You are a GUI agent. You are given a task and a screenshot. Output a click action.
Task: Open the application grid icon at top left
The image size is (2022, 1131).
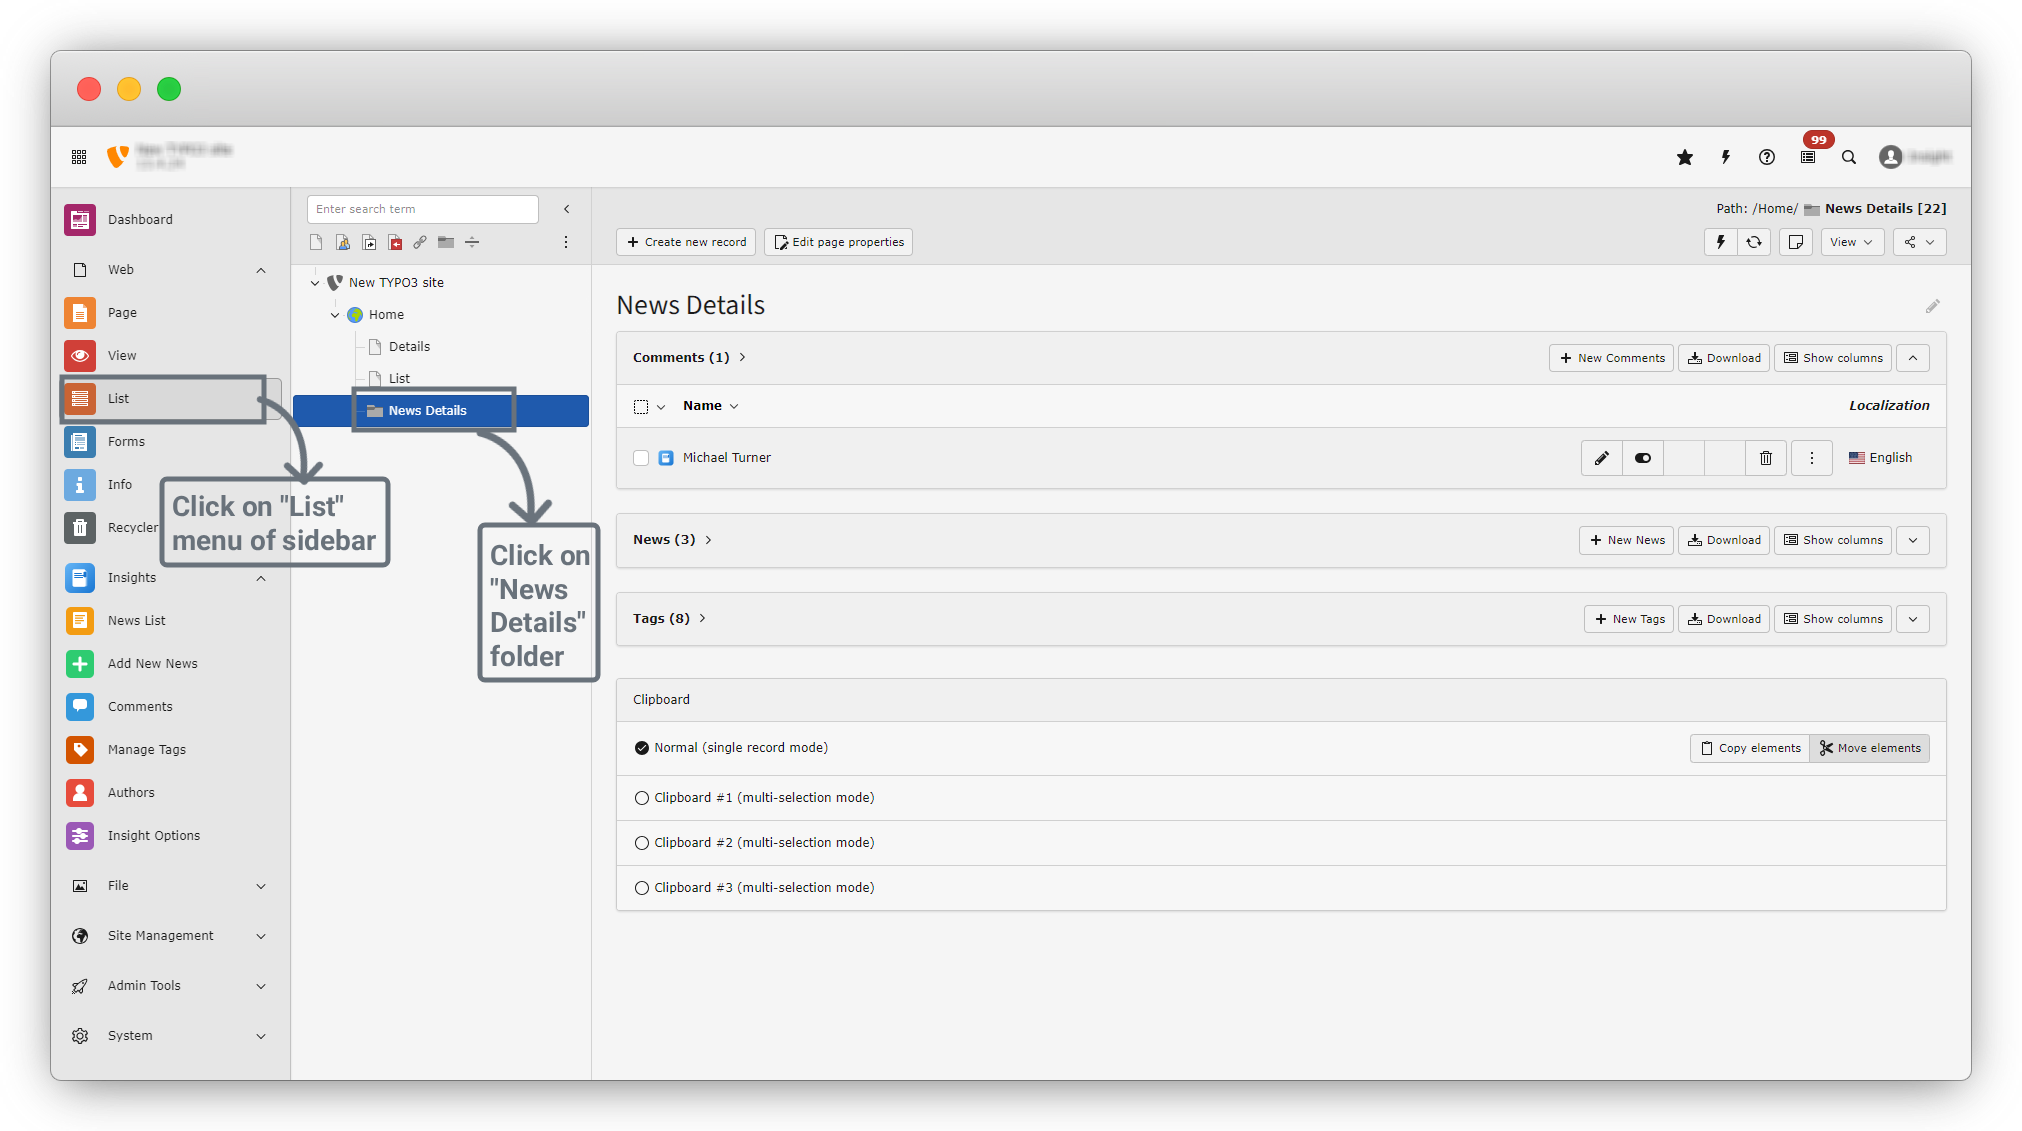pos(79,157)
